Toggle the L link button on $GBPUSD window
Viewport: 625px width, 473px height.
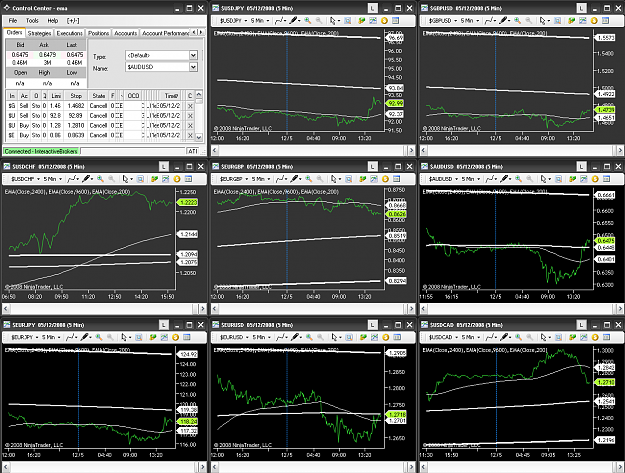(x=582, y=8)
